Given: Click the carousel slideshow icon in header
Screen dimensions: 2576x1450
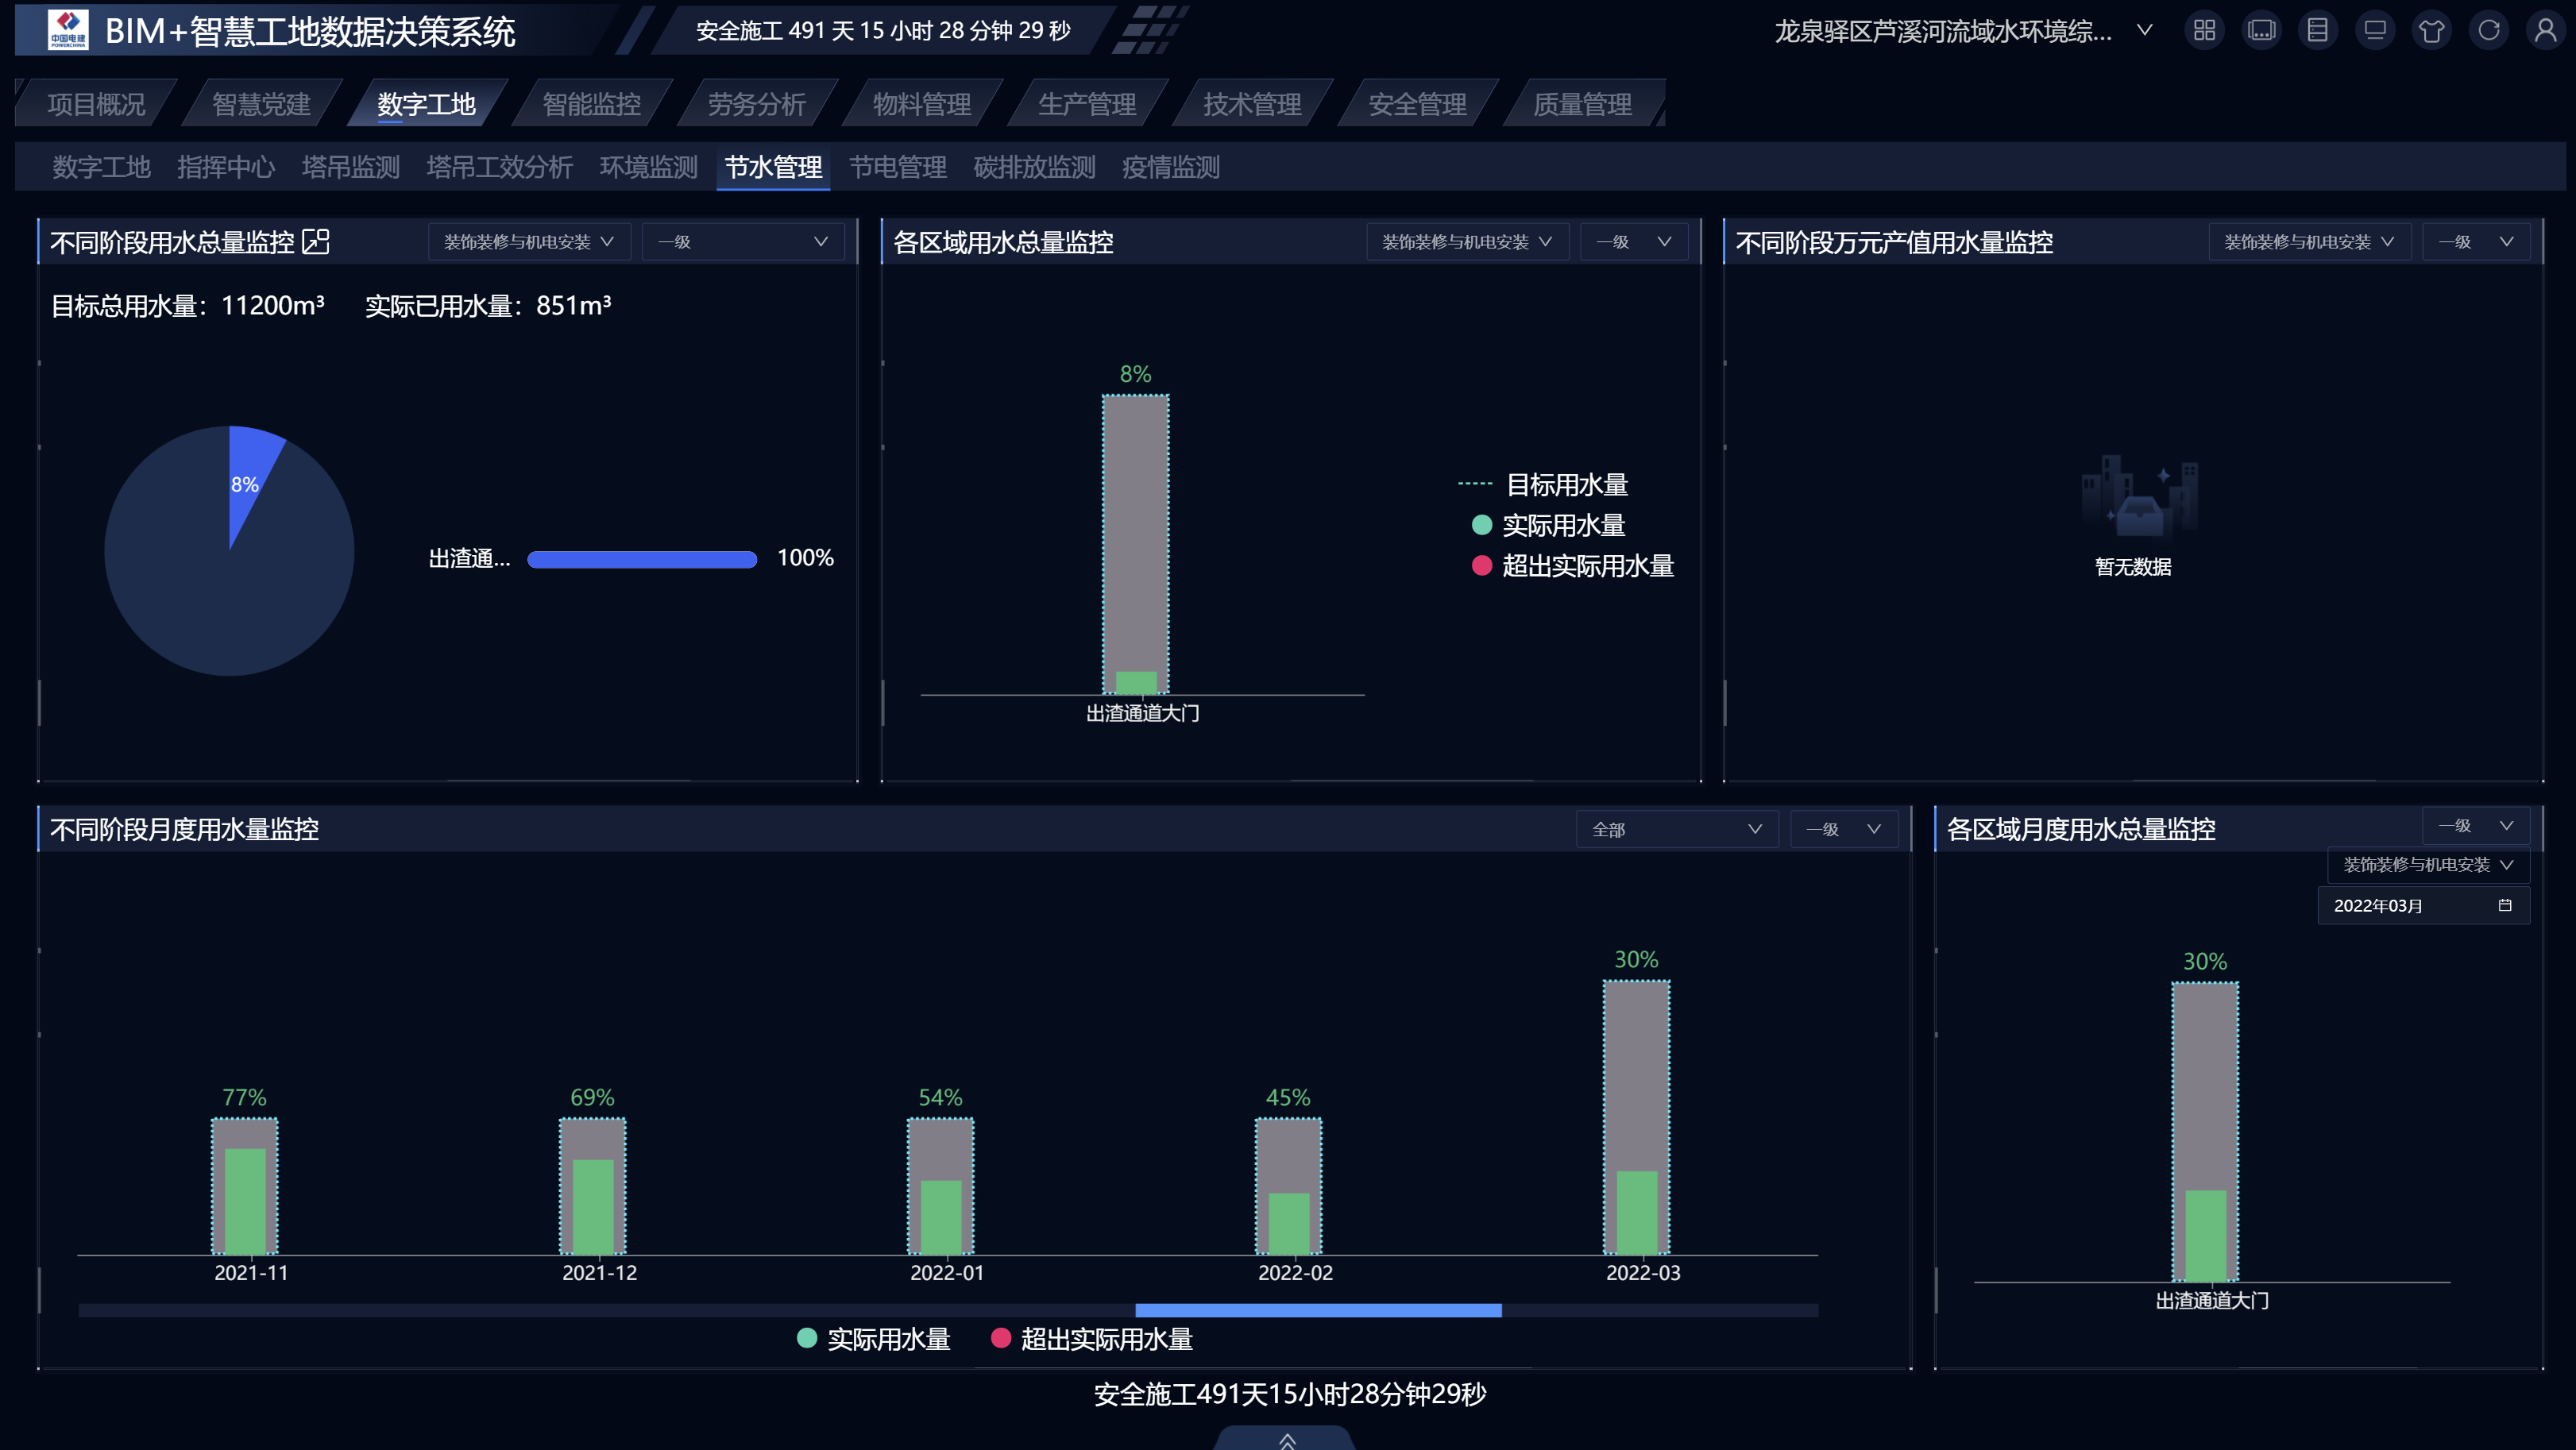Looking at the screenshot, I should pos(2261,30).
